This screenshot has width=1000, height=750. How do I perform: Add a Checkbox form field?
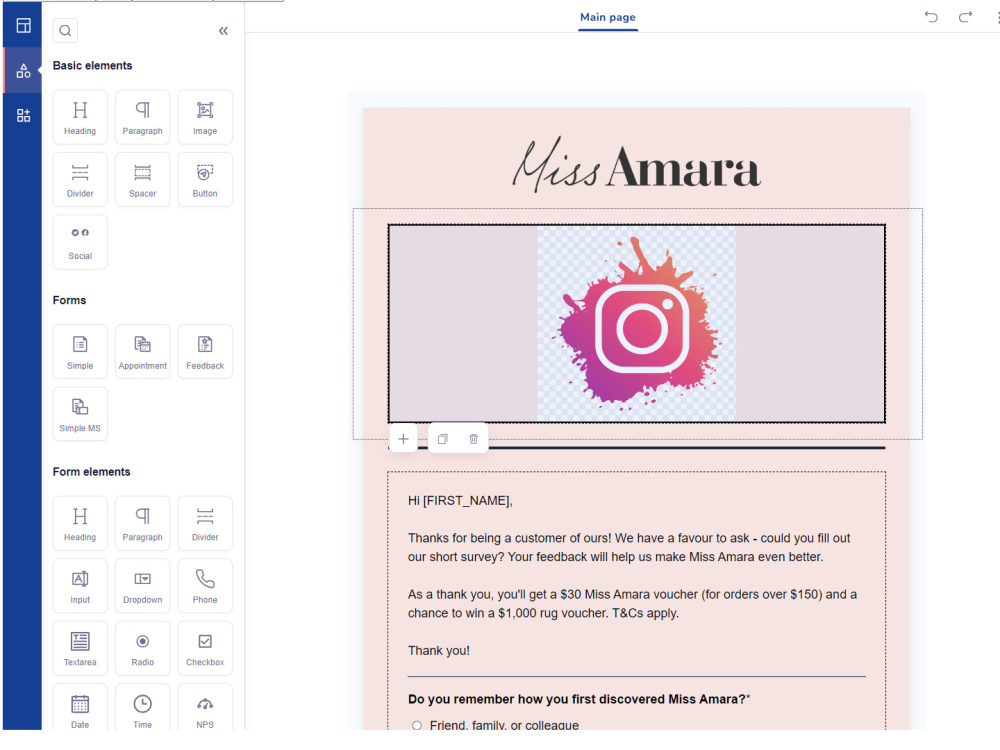(x=205, y=649)
